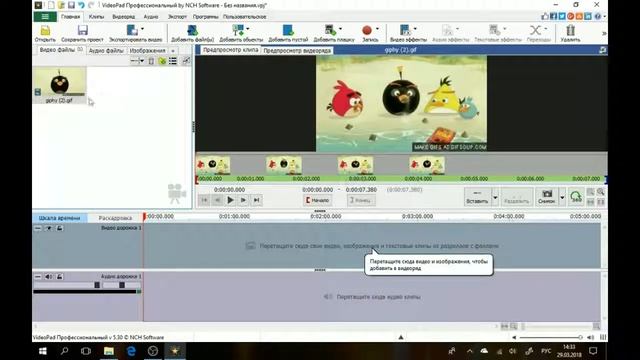Mute the Аудио дорожка 1 speaker
This screenshot has height=360, width=640.
click(x=49, y=277)
